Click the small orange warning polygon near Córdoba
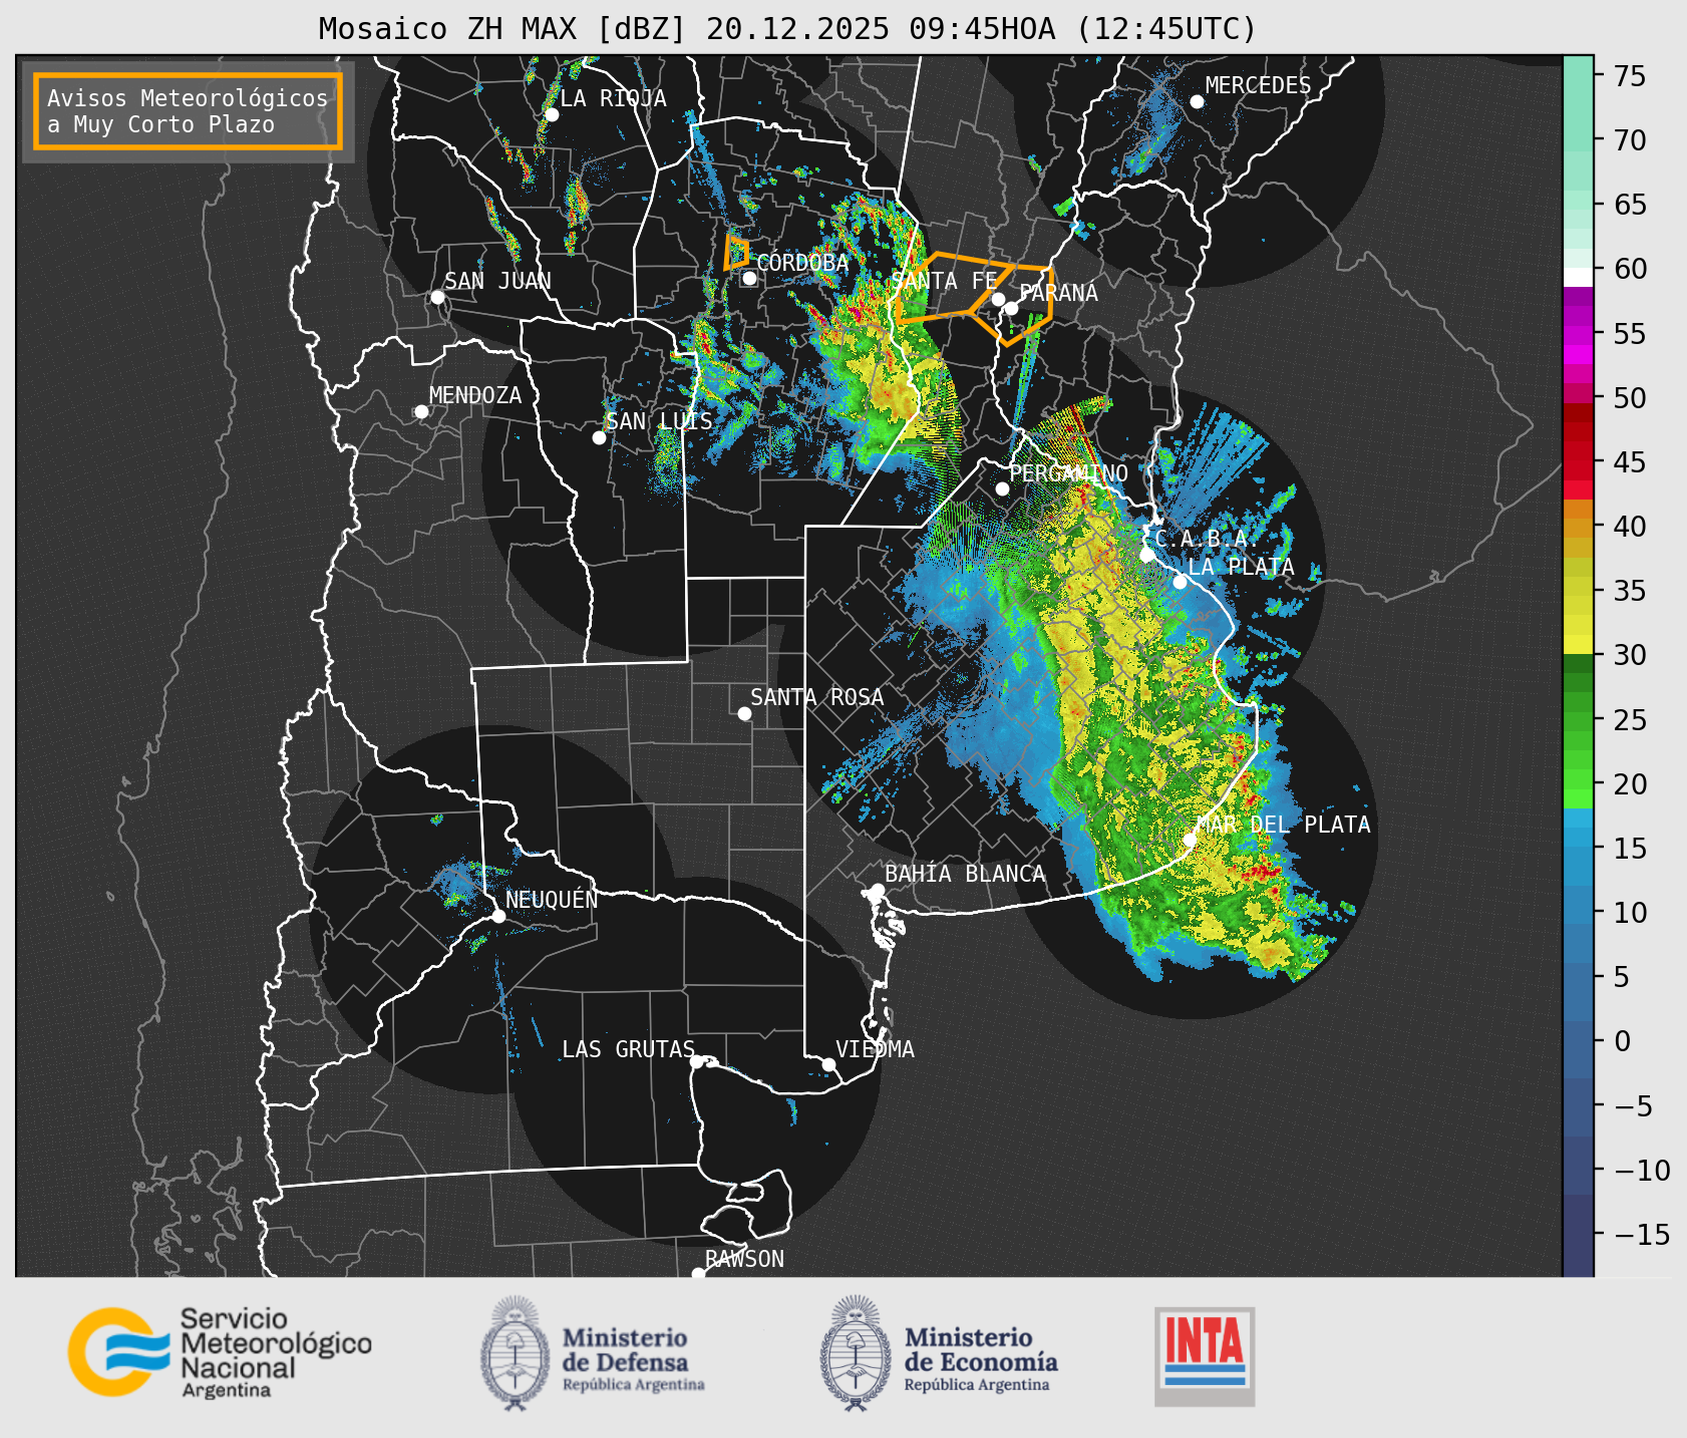 click(x=736, y=252)
